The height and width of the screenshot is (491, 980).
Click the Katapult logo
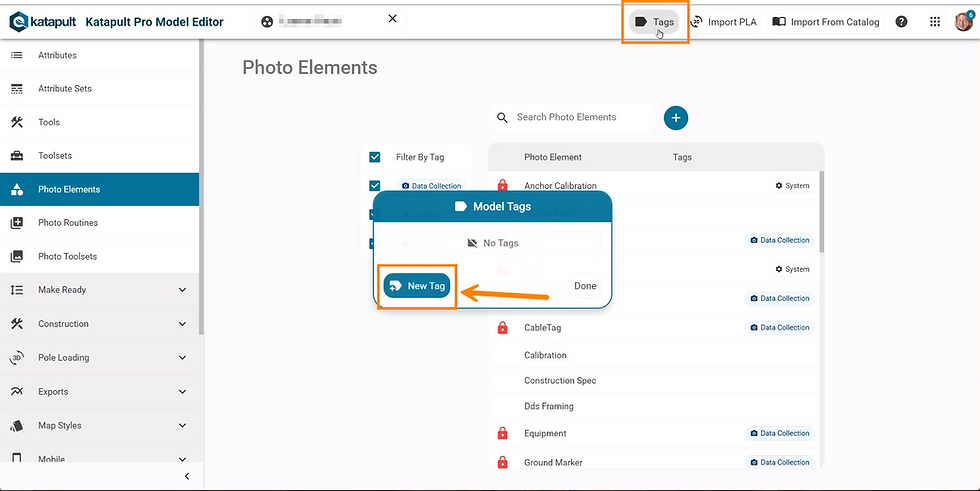click(x=41, y=22)
